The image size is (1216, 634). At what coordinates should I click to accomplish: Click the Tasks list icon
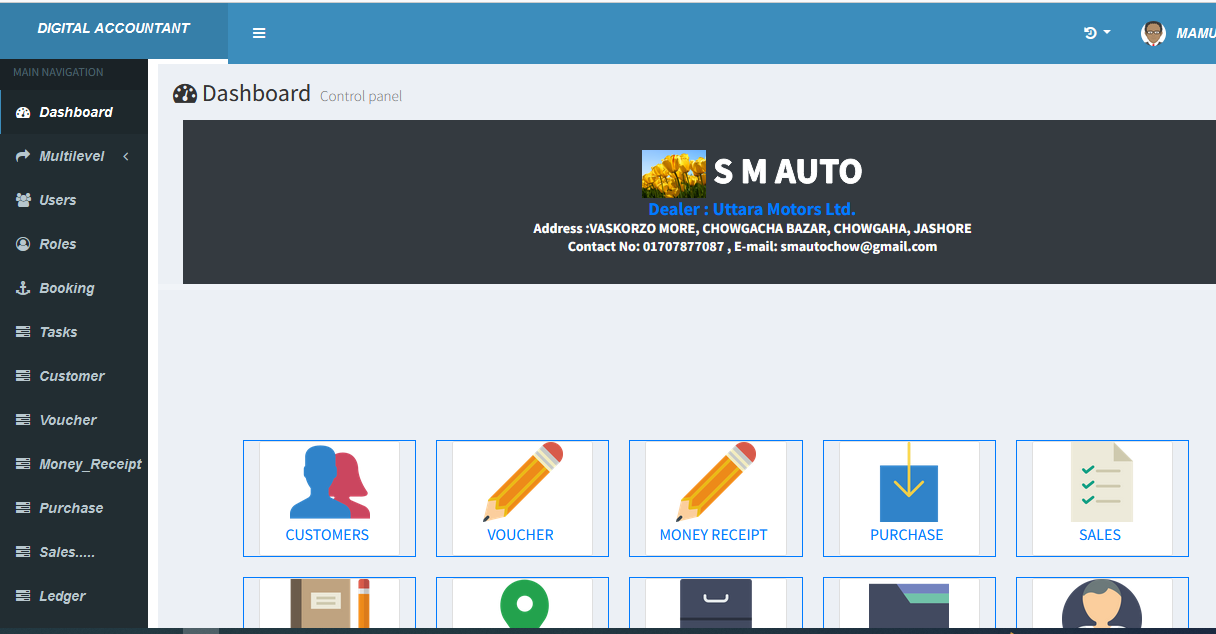tap(23, 332)
